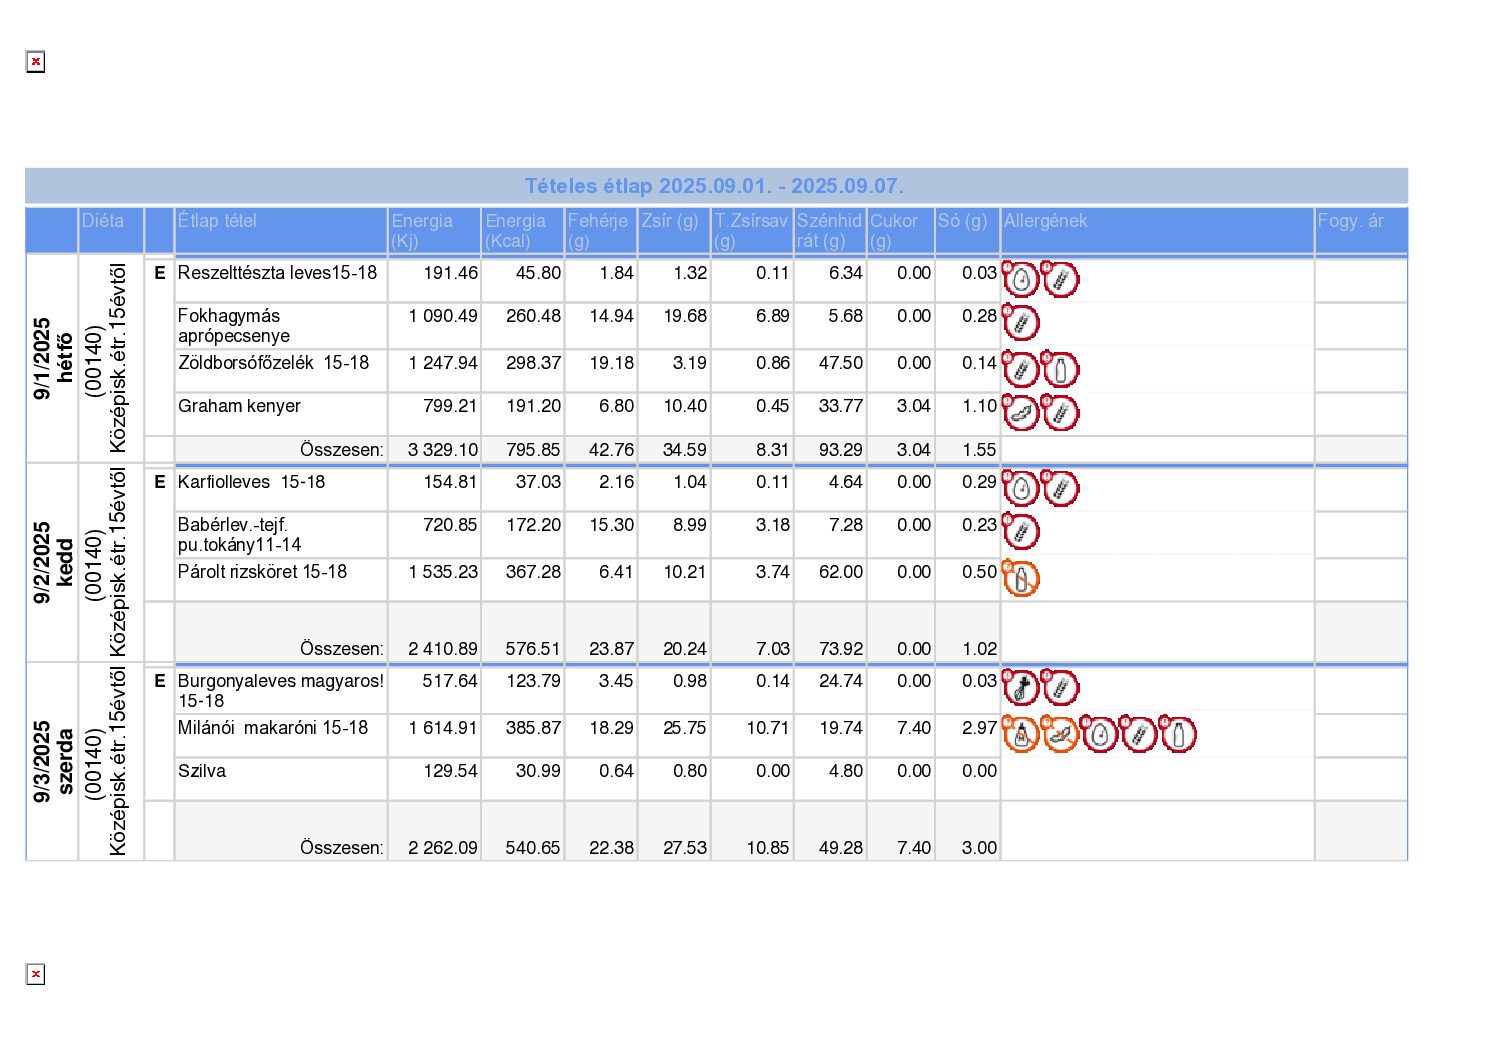Click the red milk bottle icon for Milánói makaróni
Image resolution: width=1497 pixels, height=1058 pixels.
coord(1178,735)
